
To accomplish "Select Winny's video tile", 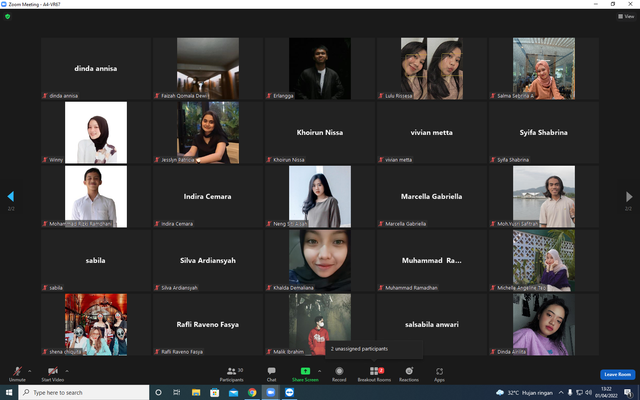I will tap(96, 133).
